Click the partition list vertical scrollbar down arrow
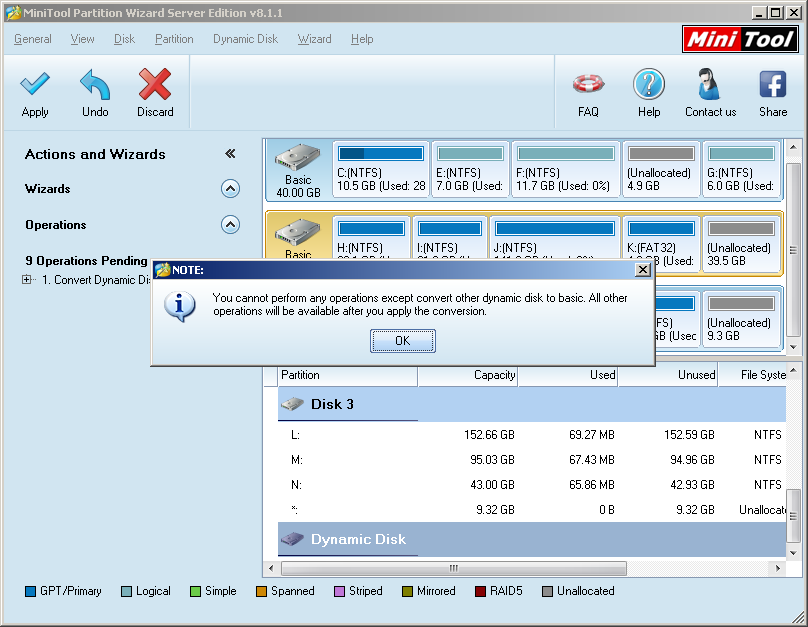This screenshot has height=627, width=808. point(794,553)
